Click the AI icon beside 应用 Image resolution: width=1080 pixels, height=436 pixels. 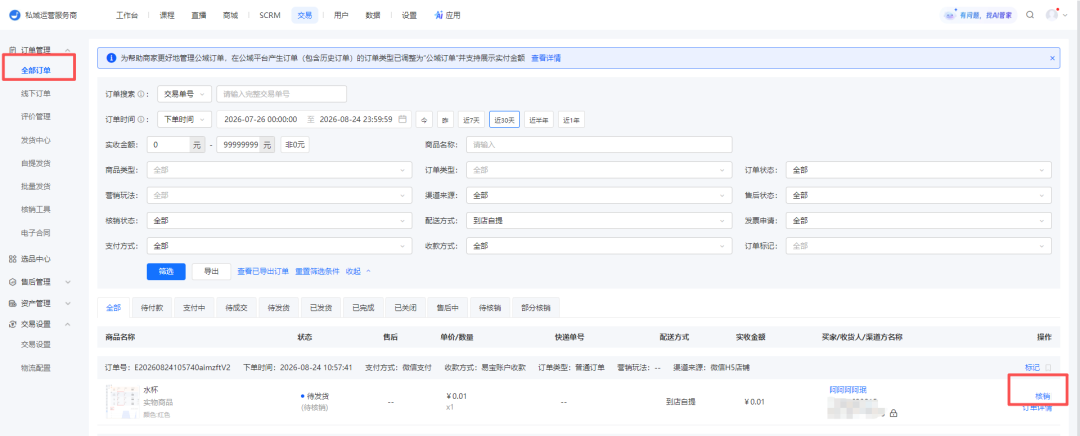click(x=438, y=15)
